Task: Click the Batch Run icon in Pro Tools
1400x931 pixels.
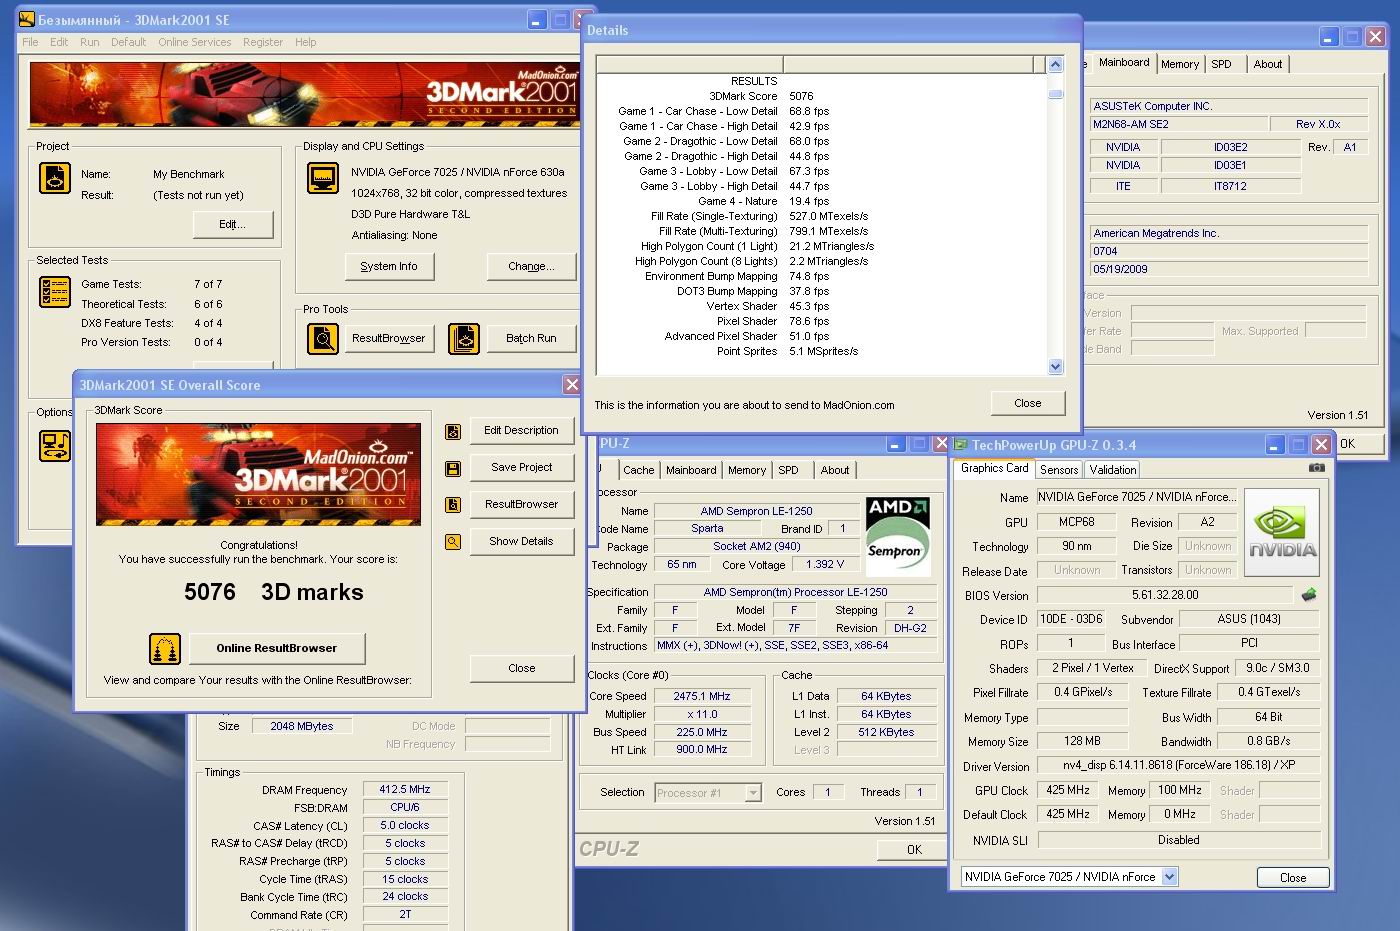Action: pyautogui.click(x=463, y=339)
